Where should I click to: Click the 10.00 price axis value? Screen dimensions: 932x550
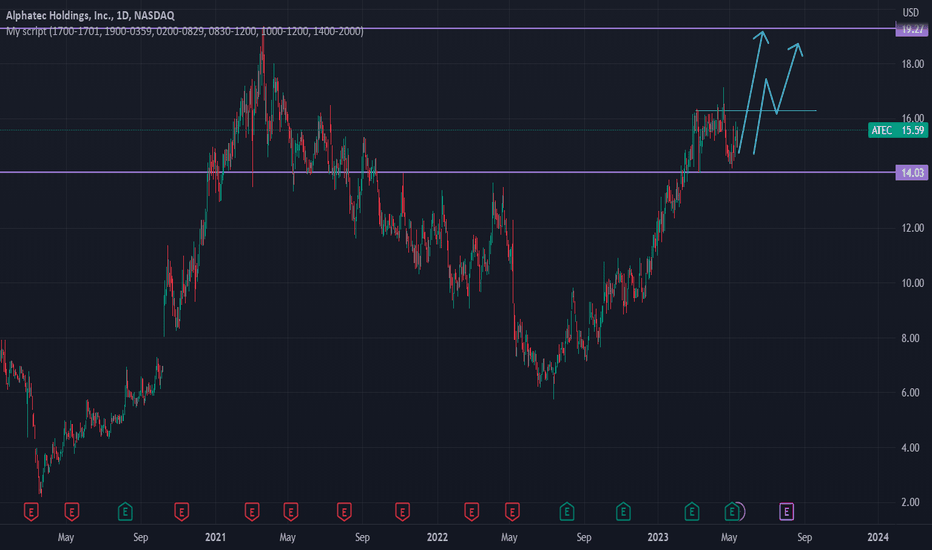(912, 283)
